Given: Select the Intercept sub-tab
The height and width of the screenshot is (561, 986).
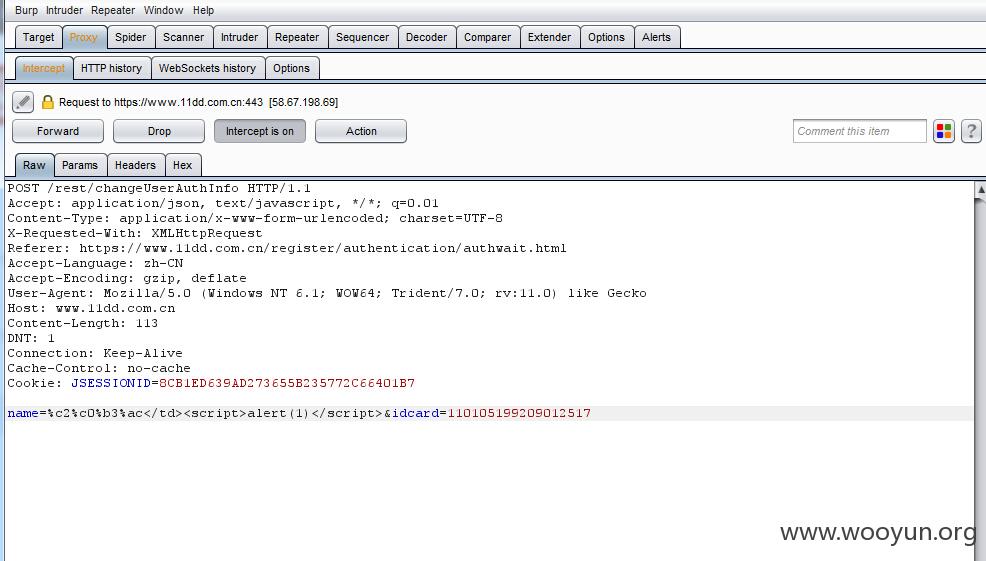Looking at the screenshot, I should (x=43, y=68).
